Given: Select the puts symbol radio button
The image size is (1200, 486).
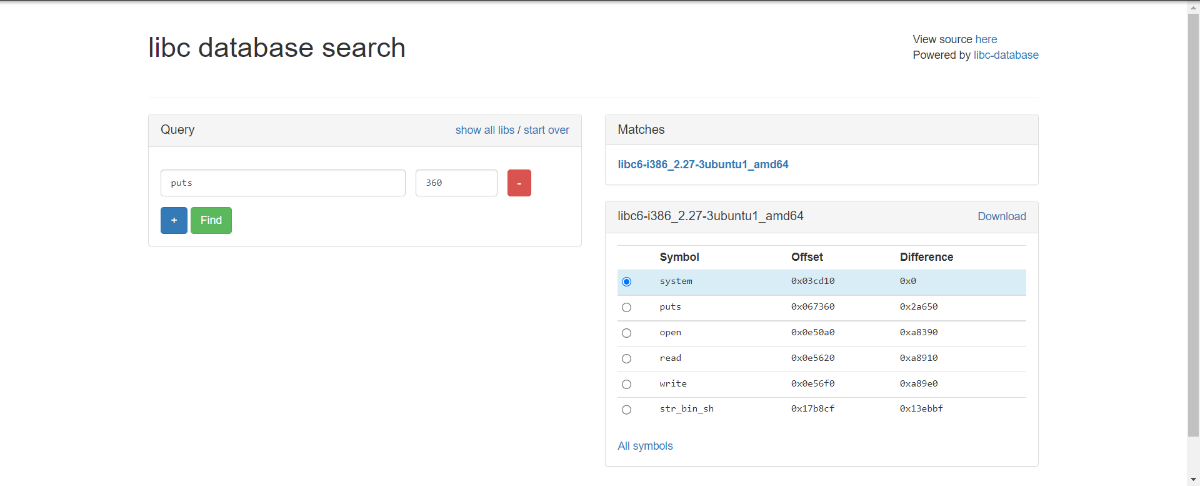Looking at the screenshot, I should pos(627,307).
